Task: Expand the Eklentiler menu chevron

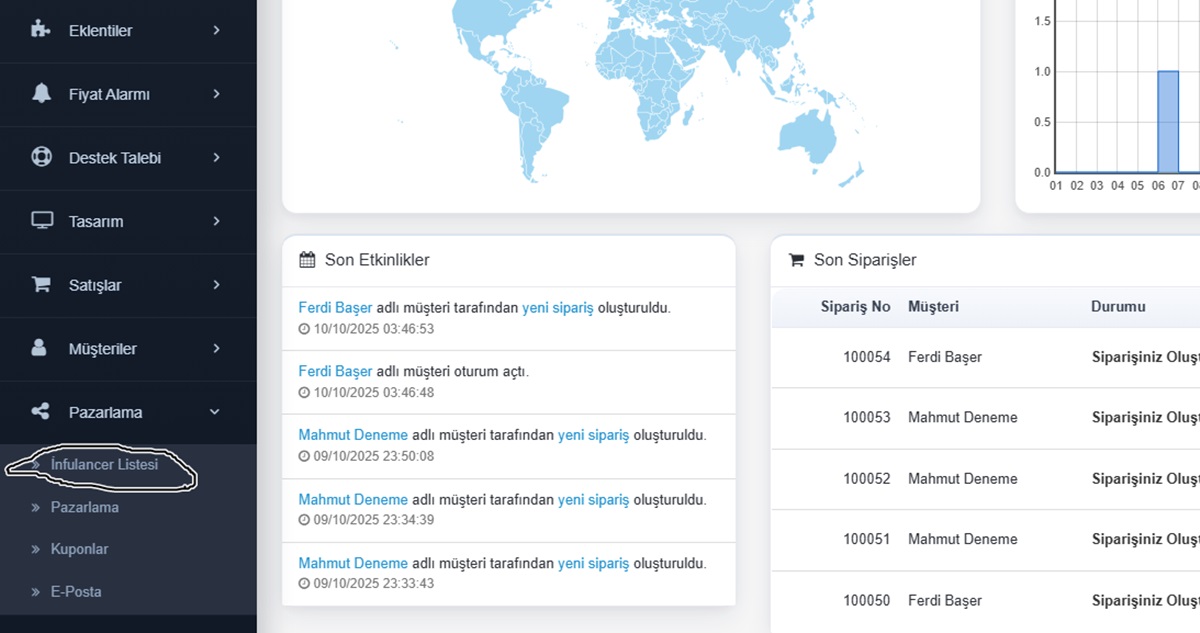Action: (216, 30)
